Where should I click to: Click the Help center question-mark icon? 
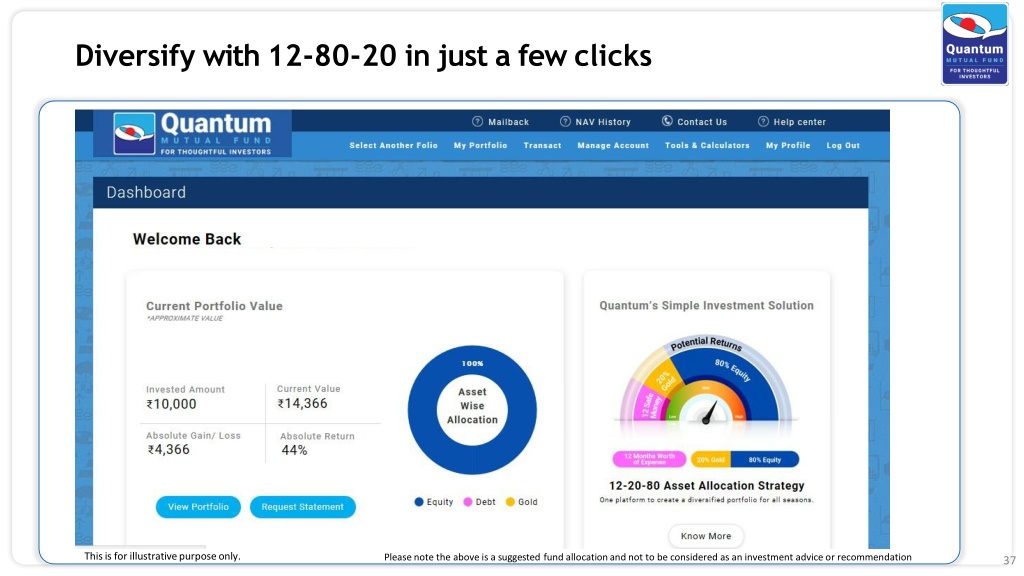click(x=763, y=121)
